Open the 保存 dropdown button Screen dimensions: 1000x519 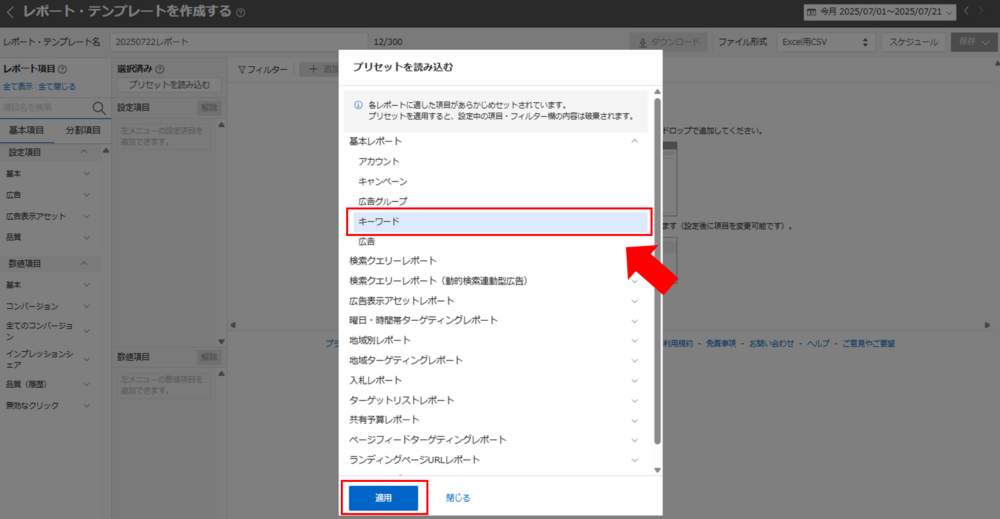tap(974, 42)
